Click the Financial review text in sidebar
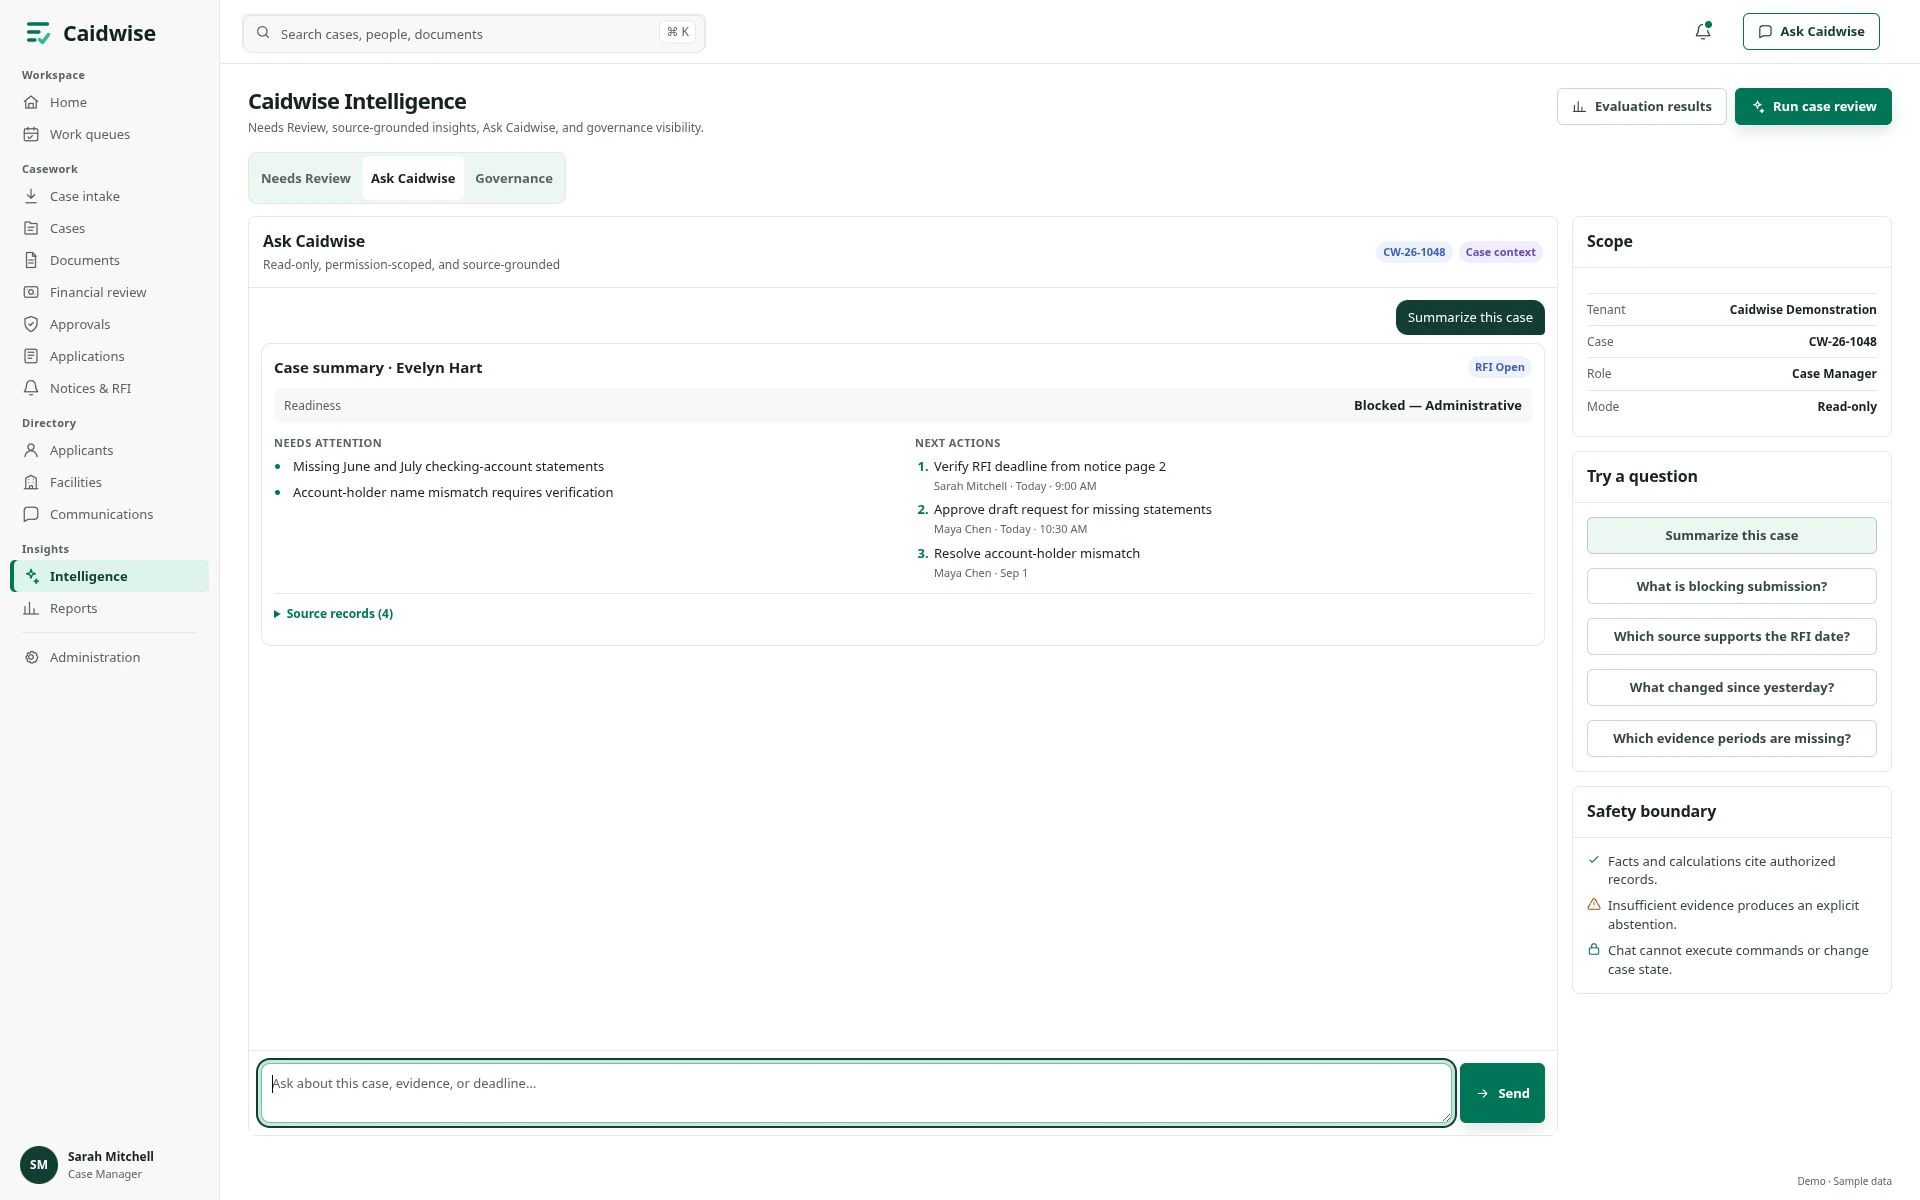The width and height of the screenshot is (1920, 1200). click(98, 292)
